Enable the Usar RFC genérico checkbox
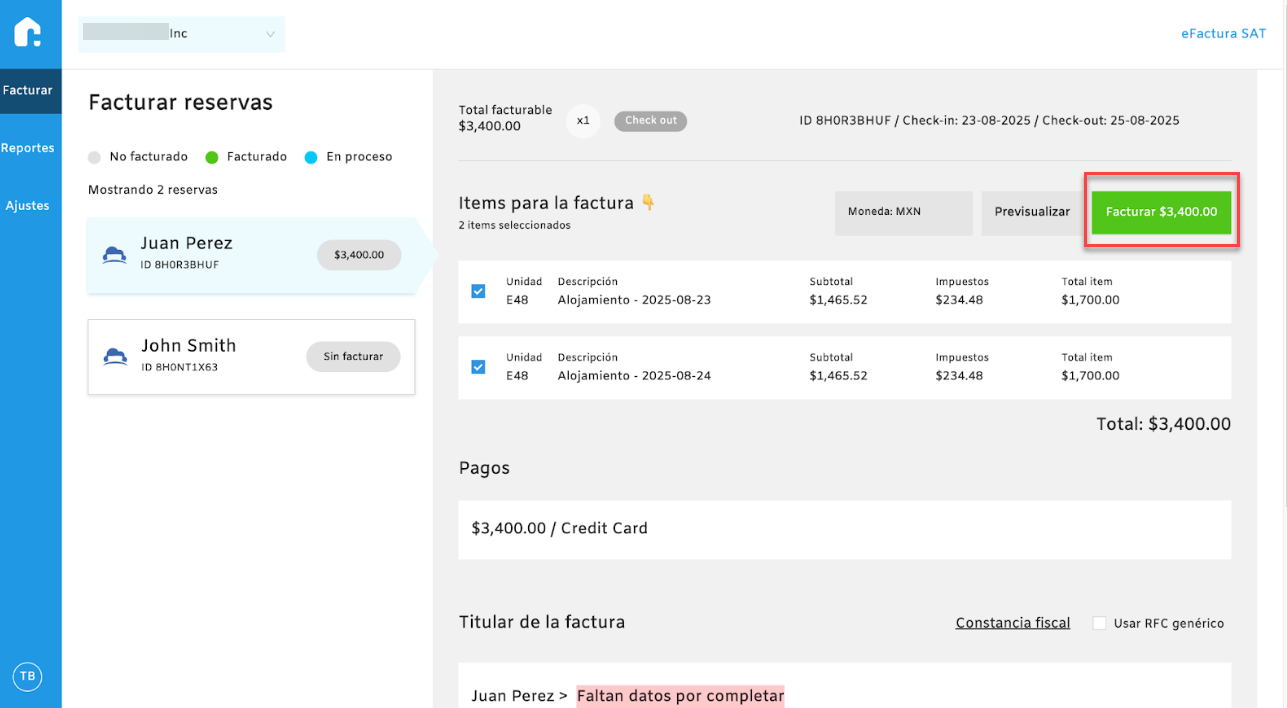This screenshot has width=1287, height=708. (1099, 623)
